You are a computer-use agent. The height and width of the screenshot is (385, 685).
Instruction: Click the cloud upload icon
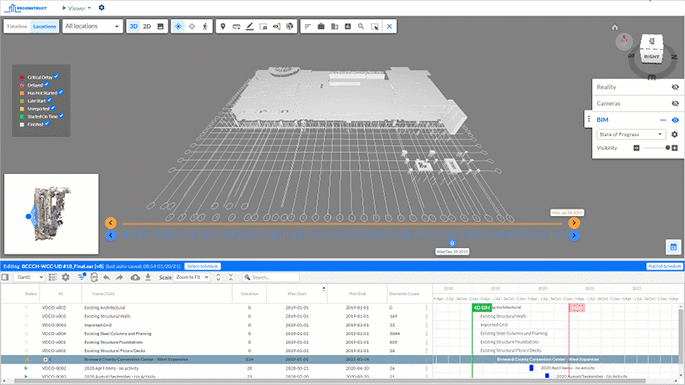click(135, 277)
